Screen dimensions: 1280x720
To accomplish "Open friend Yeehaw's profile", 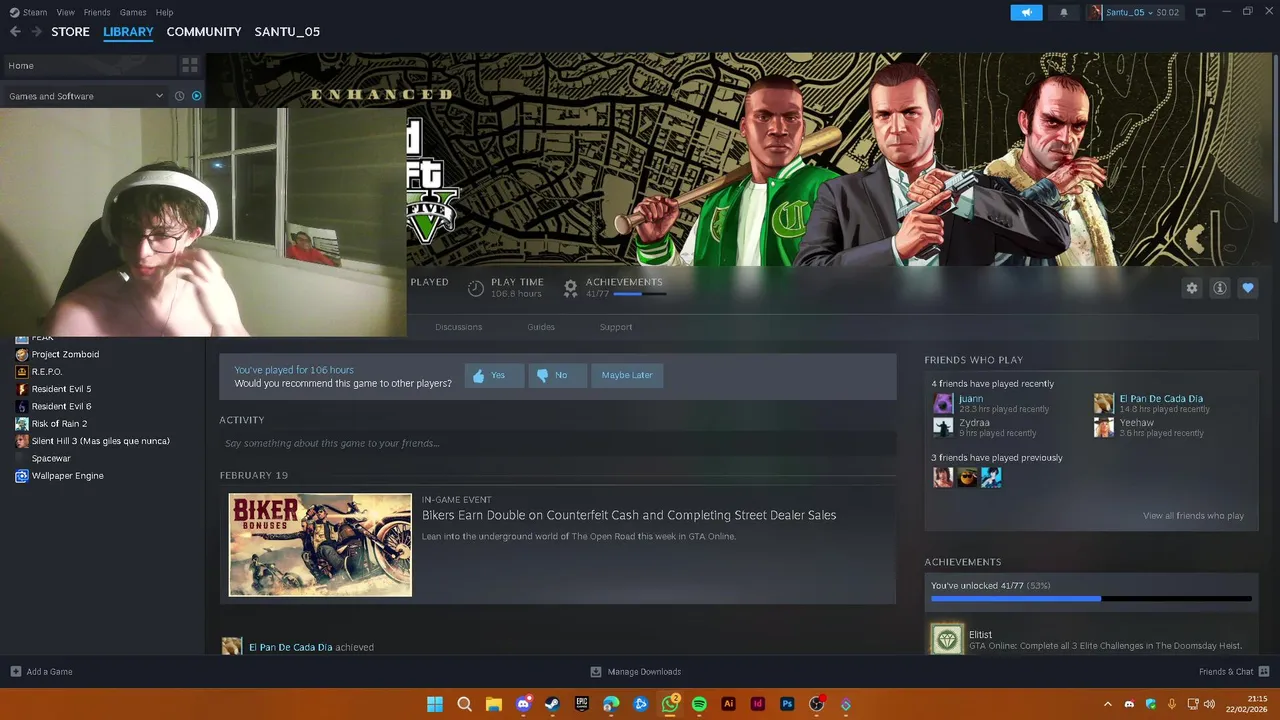I will pyautogui.click(x=1136, y=423).
